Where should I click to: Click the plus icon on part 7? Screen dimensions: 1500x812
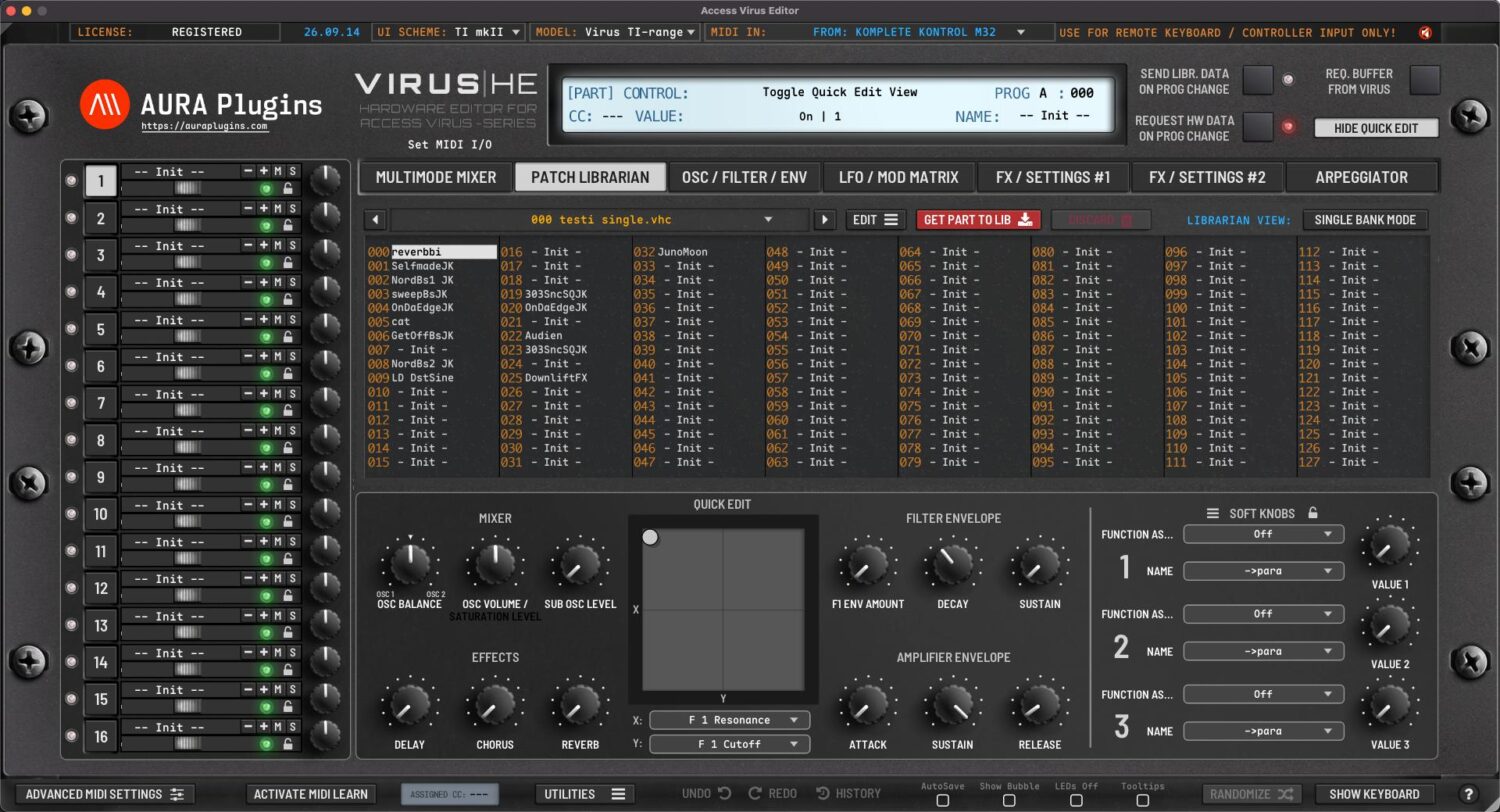click(x=264, y=393)
